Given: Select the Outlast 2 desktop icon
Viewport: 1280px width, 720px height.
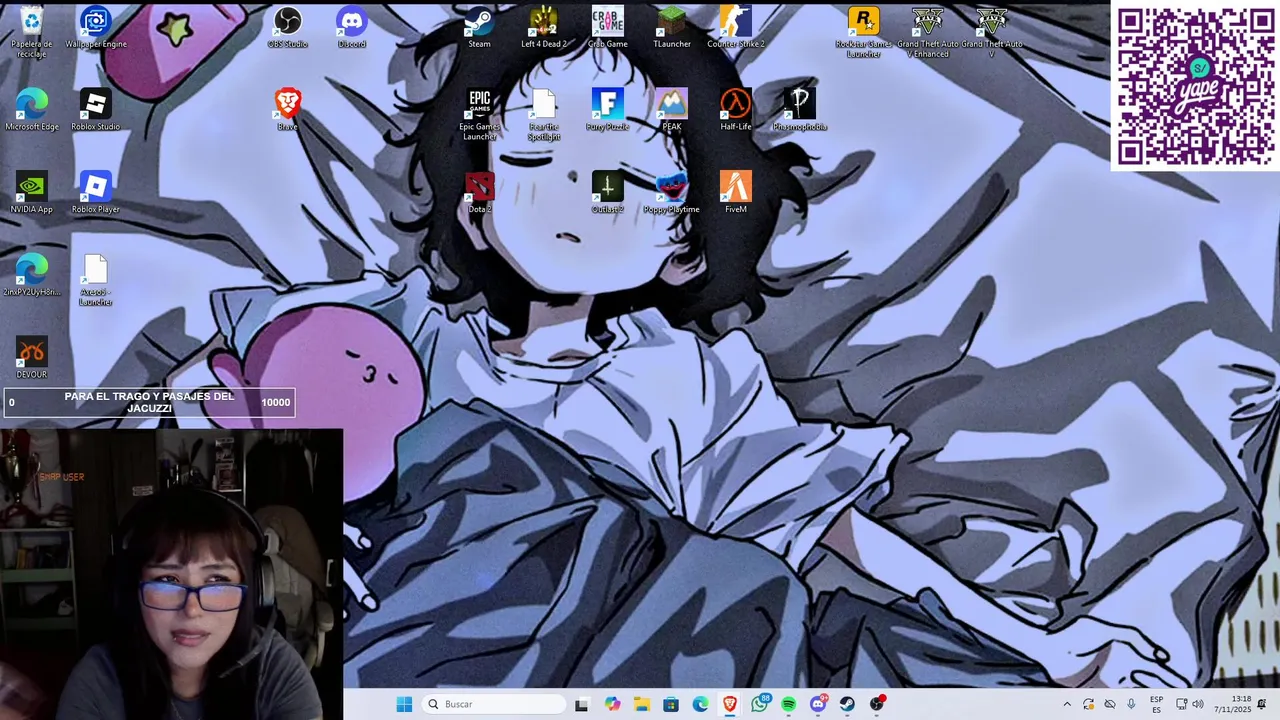Looking at the screenshot, I should 608,193.
